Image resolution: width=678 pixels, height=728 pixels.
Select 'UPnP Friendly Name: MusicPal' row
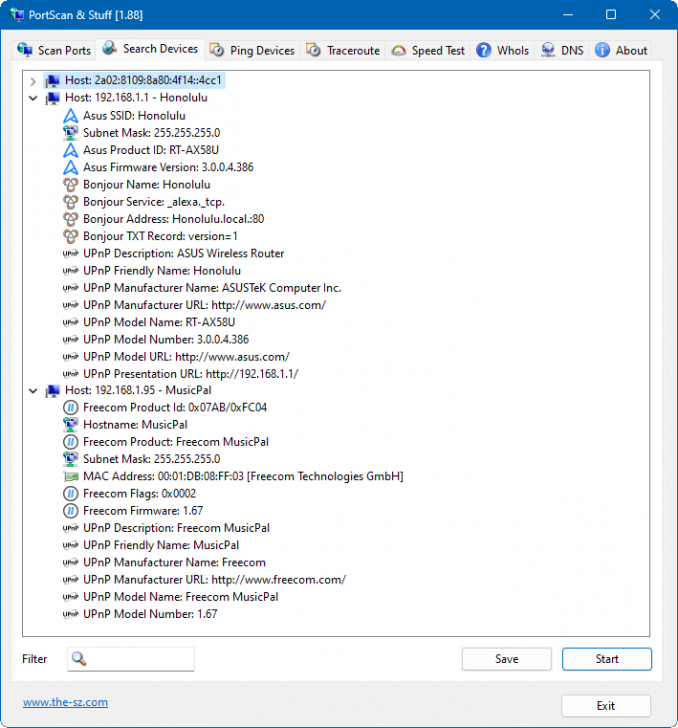pyautogui.click(x=161, y=545)
